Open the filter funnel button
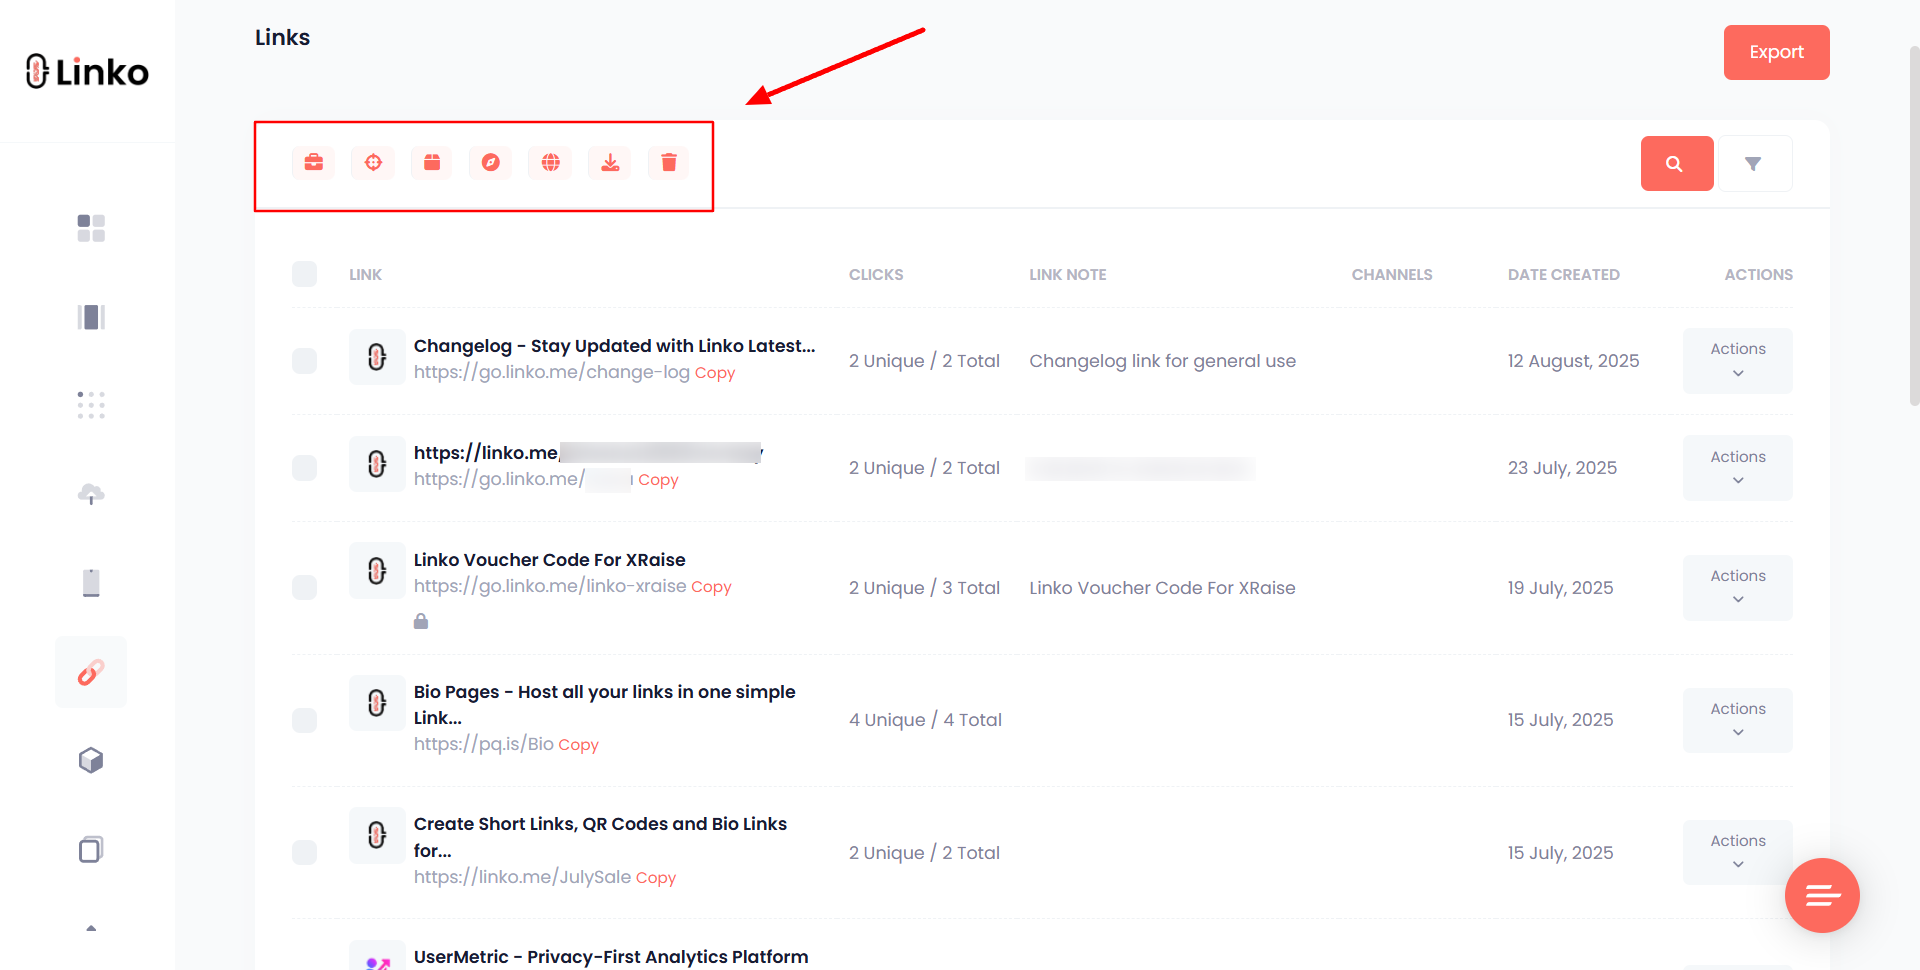The height and width of the screenshot is (970, 1920). (x=1755, y=163)
